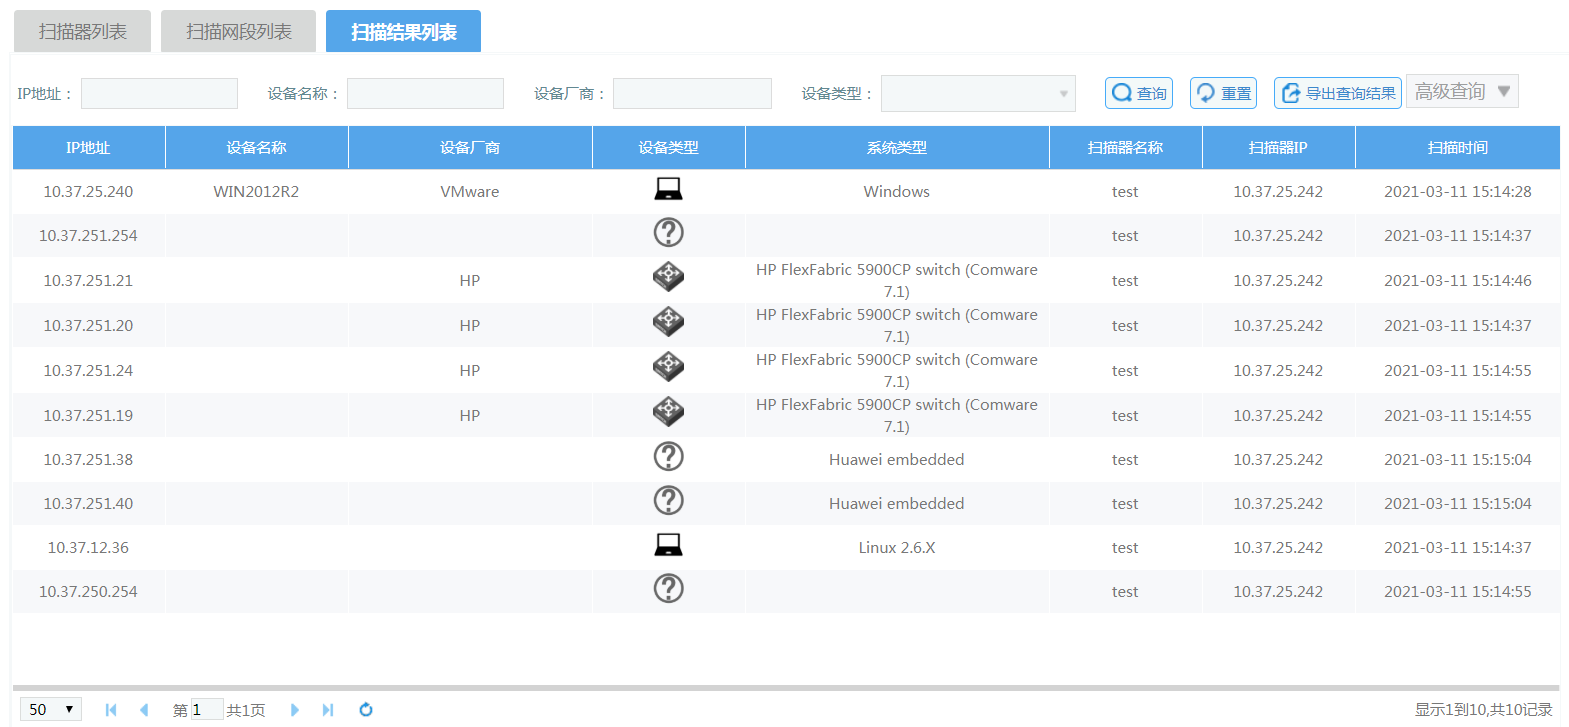Click scan time 2021-03-11 15:14:28
Viewport: 1569px width, 727px height.
(1458, 192)
